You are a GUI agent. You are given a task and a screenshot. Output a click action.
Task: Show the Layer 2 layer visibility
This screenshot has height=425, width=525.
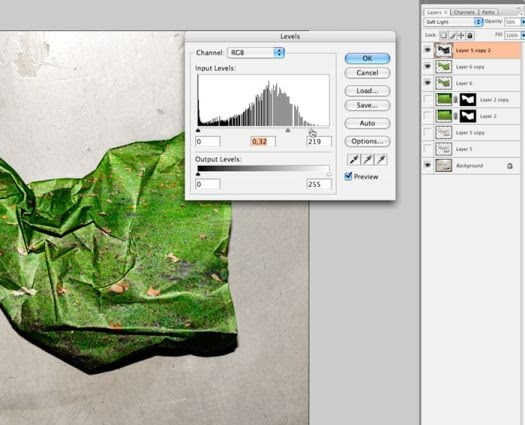pyautogui.click(x=428, y=116)
